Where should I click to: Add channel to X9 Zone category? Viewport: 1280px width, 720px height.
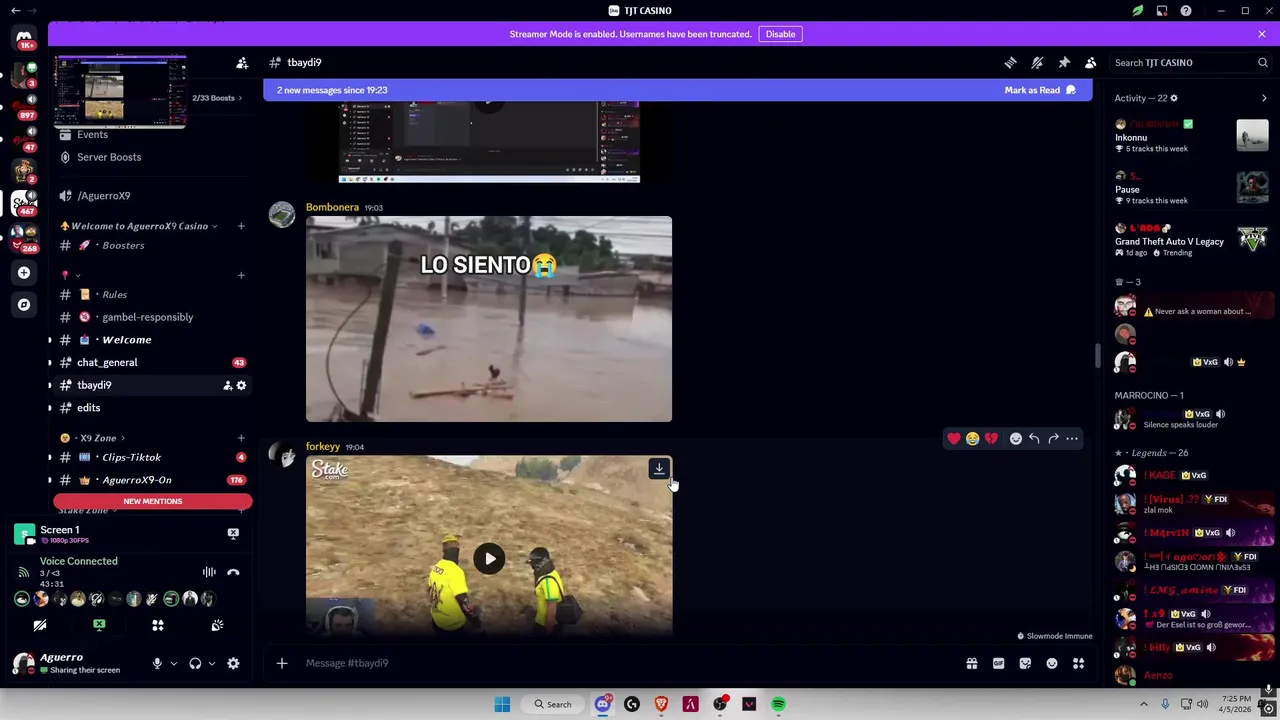pos(241,438)
